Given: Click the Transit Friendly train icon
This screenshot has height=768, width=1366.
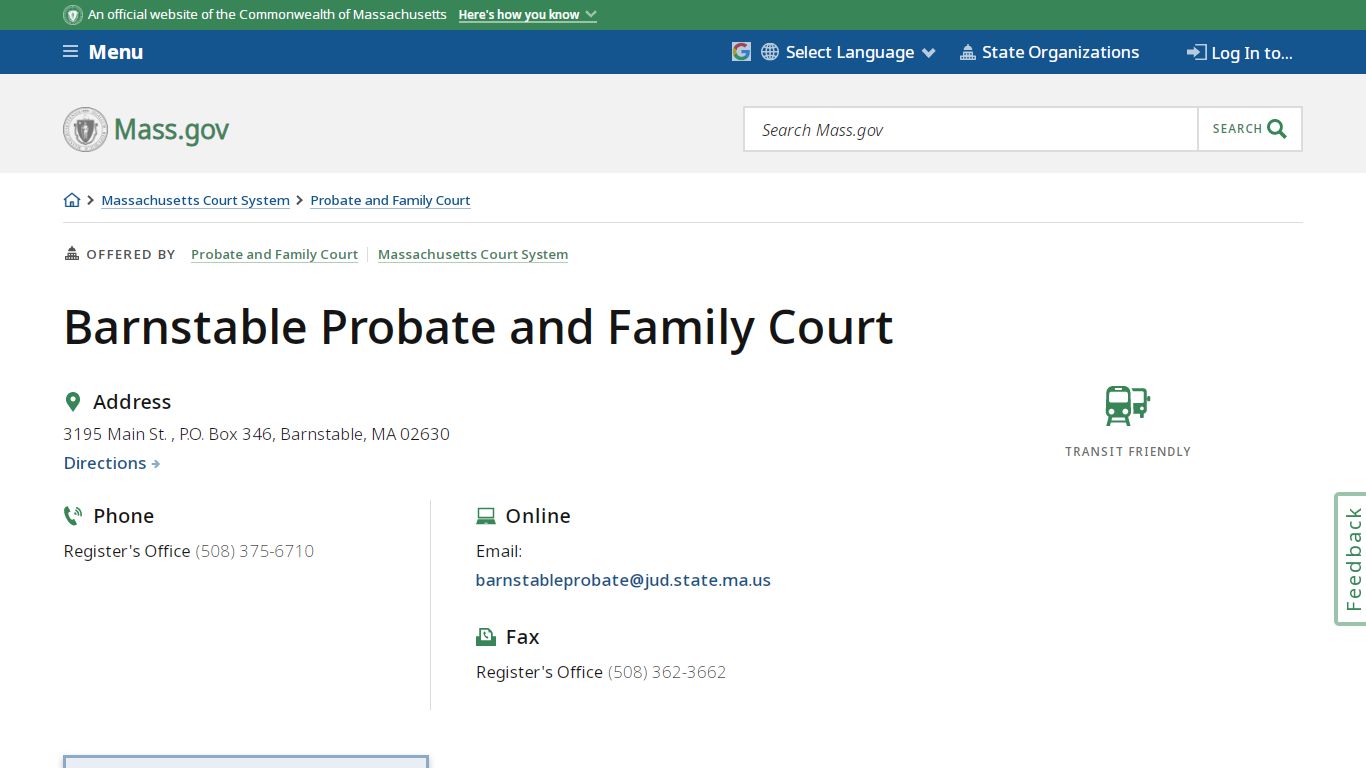Looking at the screenshot, I should click(x=1128, y=406).
